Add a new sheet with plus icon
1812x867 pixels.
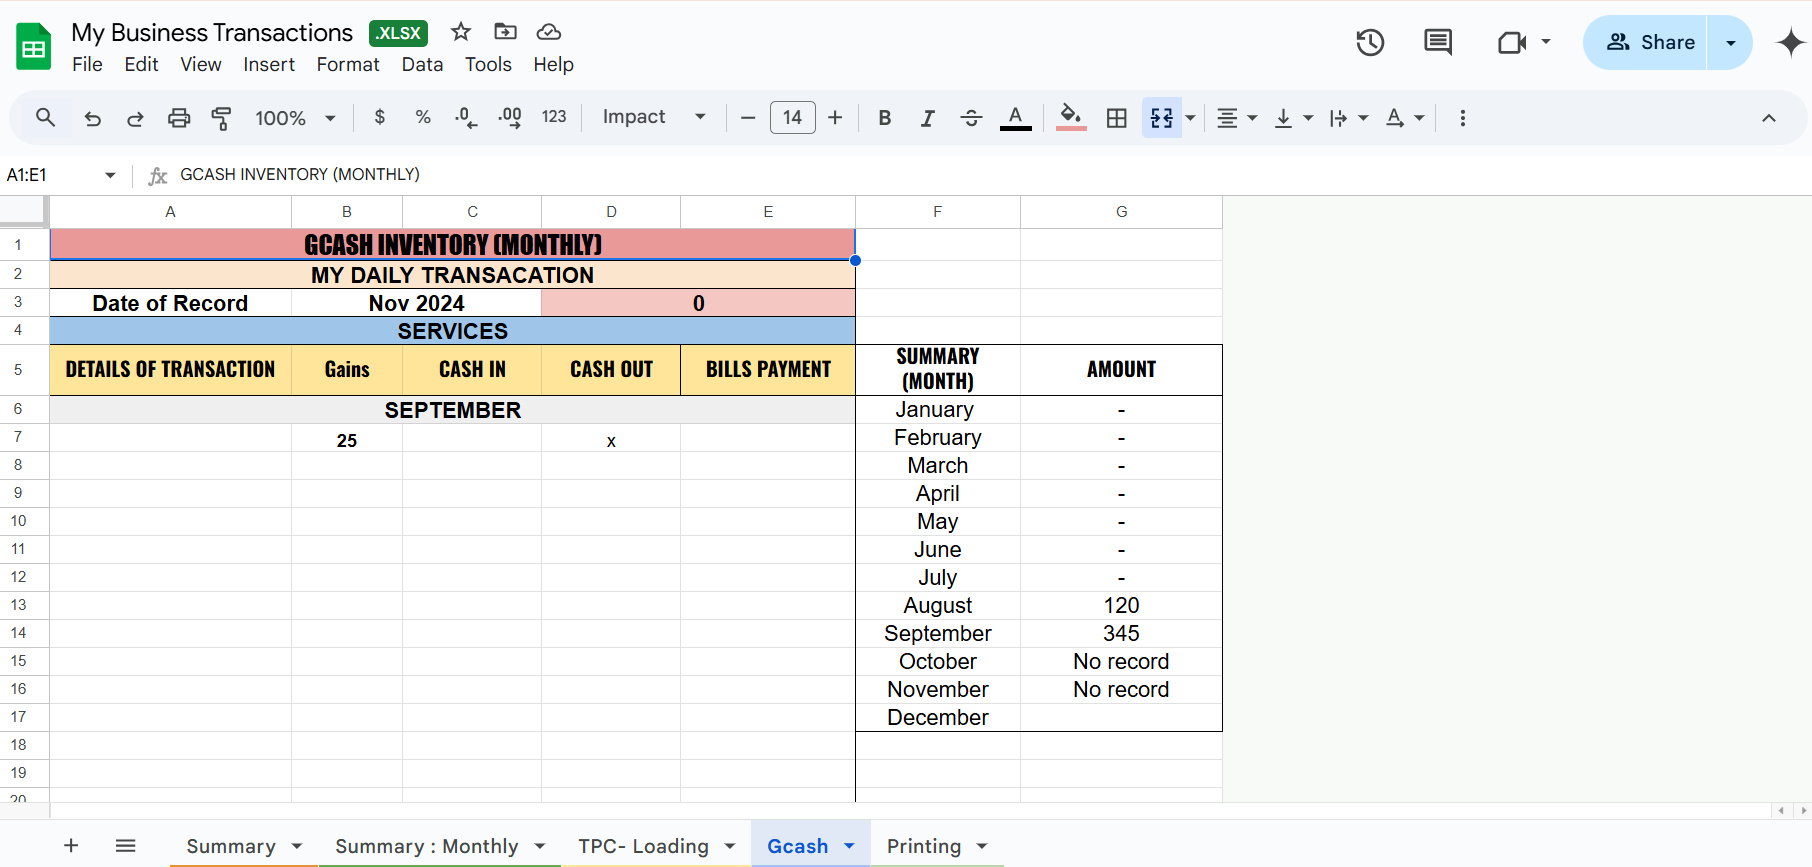71,846
